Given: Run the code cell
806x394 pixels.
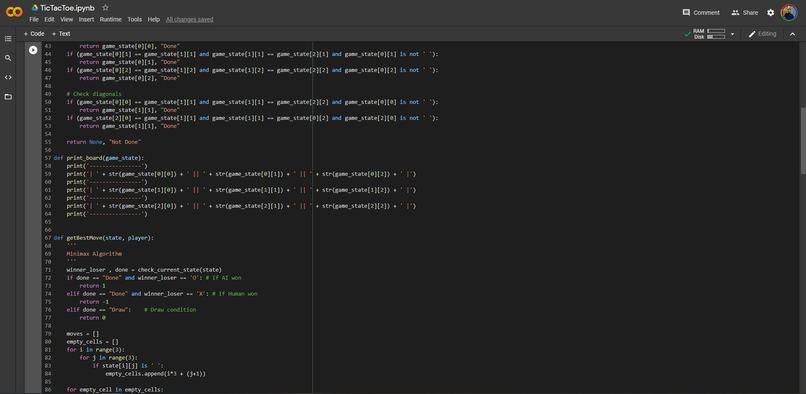Looking at the screenshot, I should [33, 50].
